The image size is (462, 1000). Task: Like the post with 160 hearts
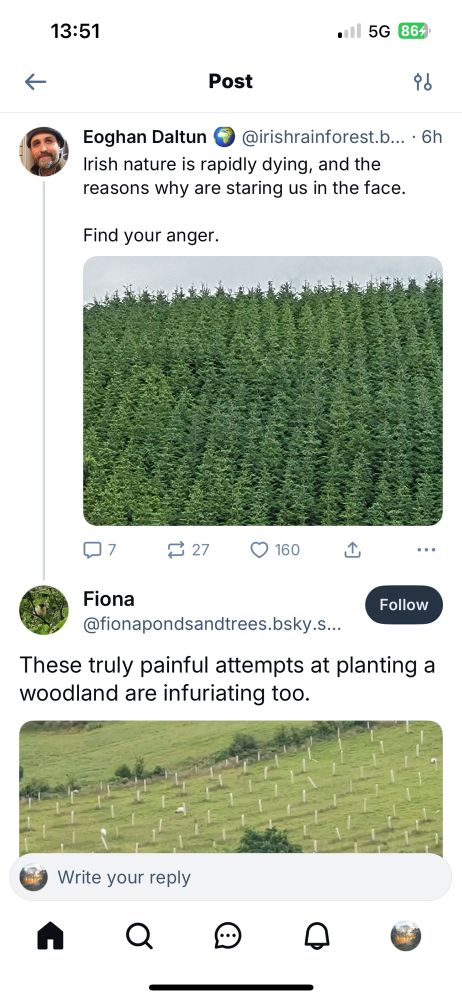pyautogui.click(x=275, y=550)
